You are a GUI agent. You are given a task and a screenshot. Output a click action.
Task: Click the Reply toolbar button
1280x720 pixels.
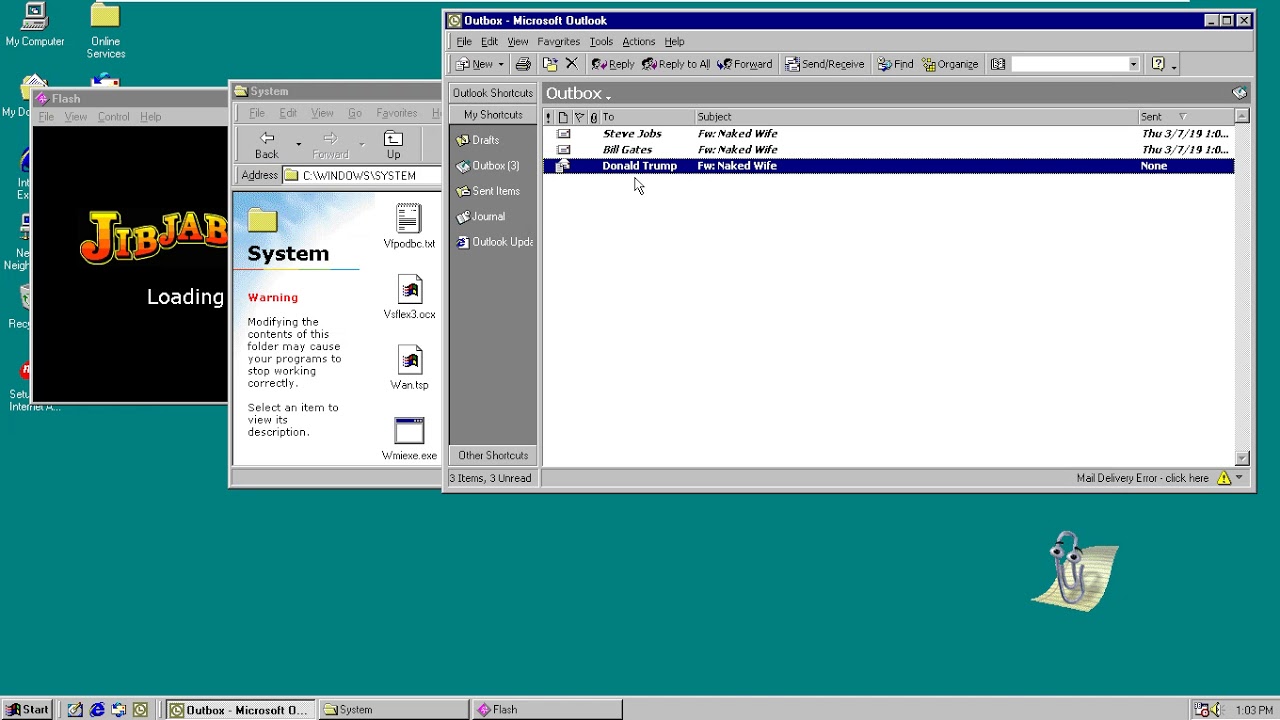coord(613,64)
